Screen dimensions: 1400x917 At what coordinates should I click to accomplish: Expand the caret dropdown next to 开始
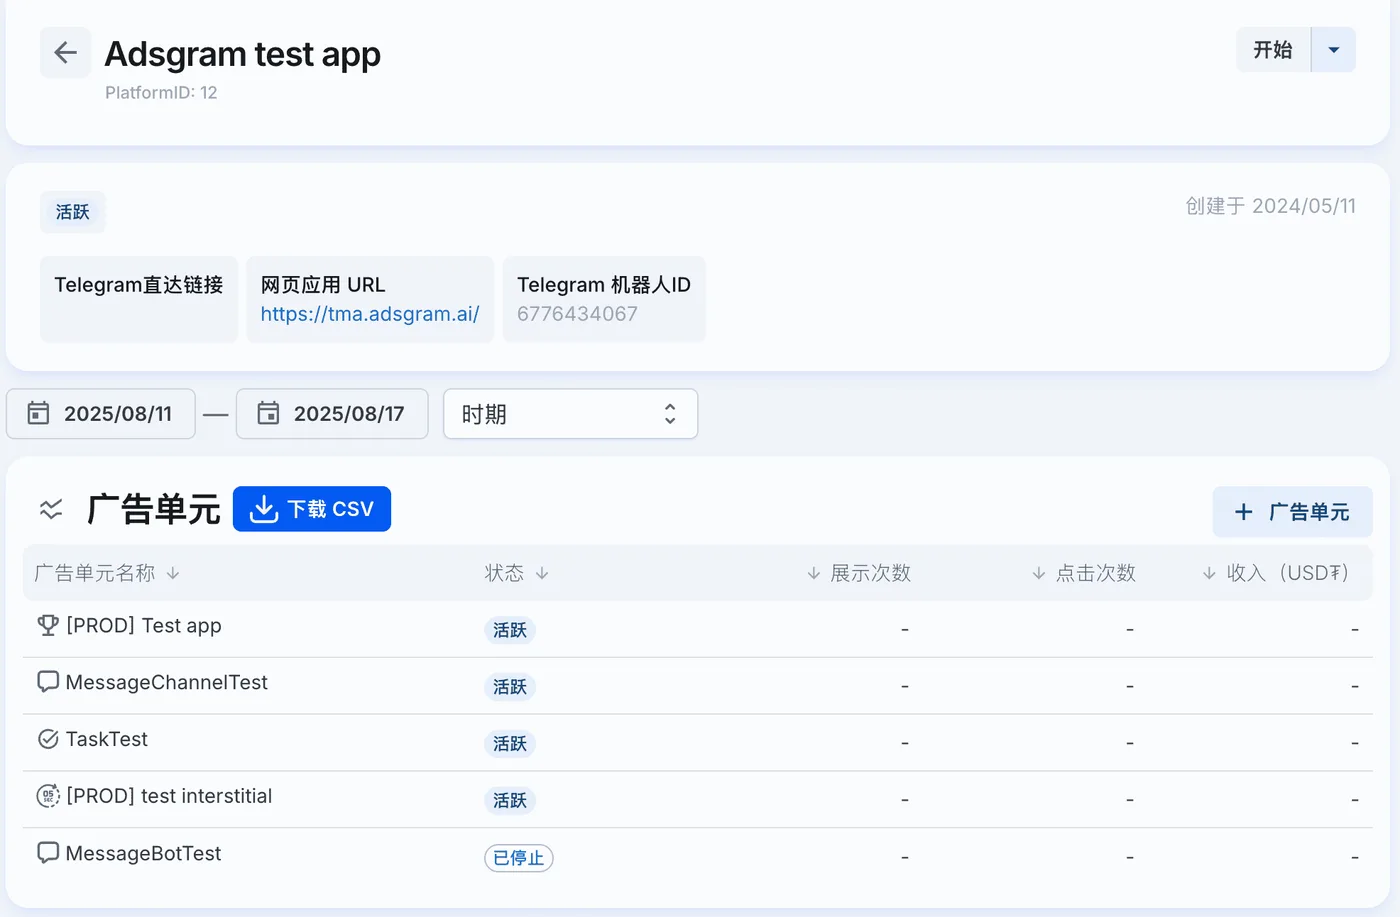(1333, 50)
